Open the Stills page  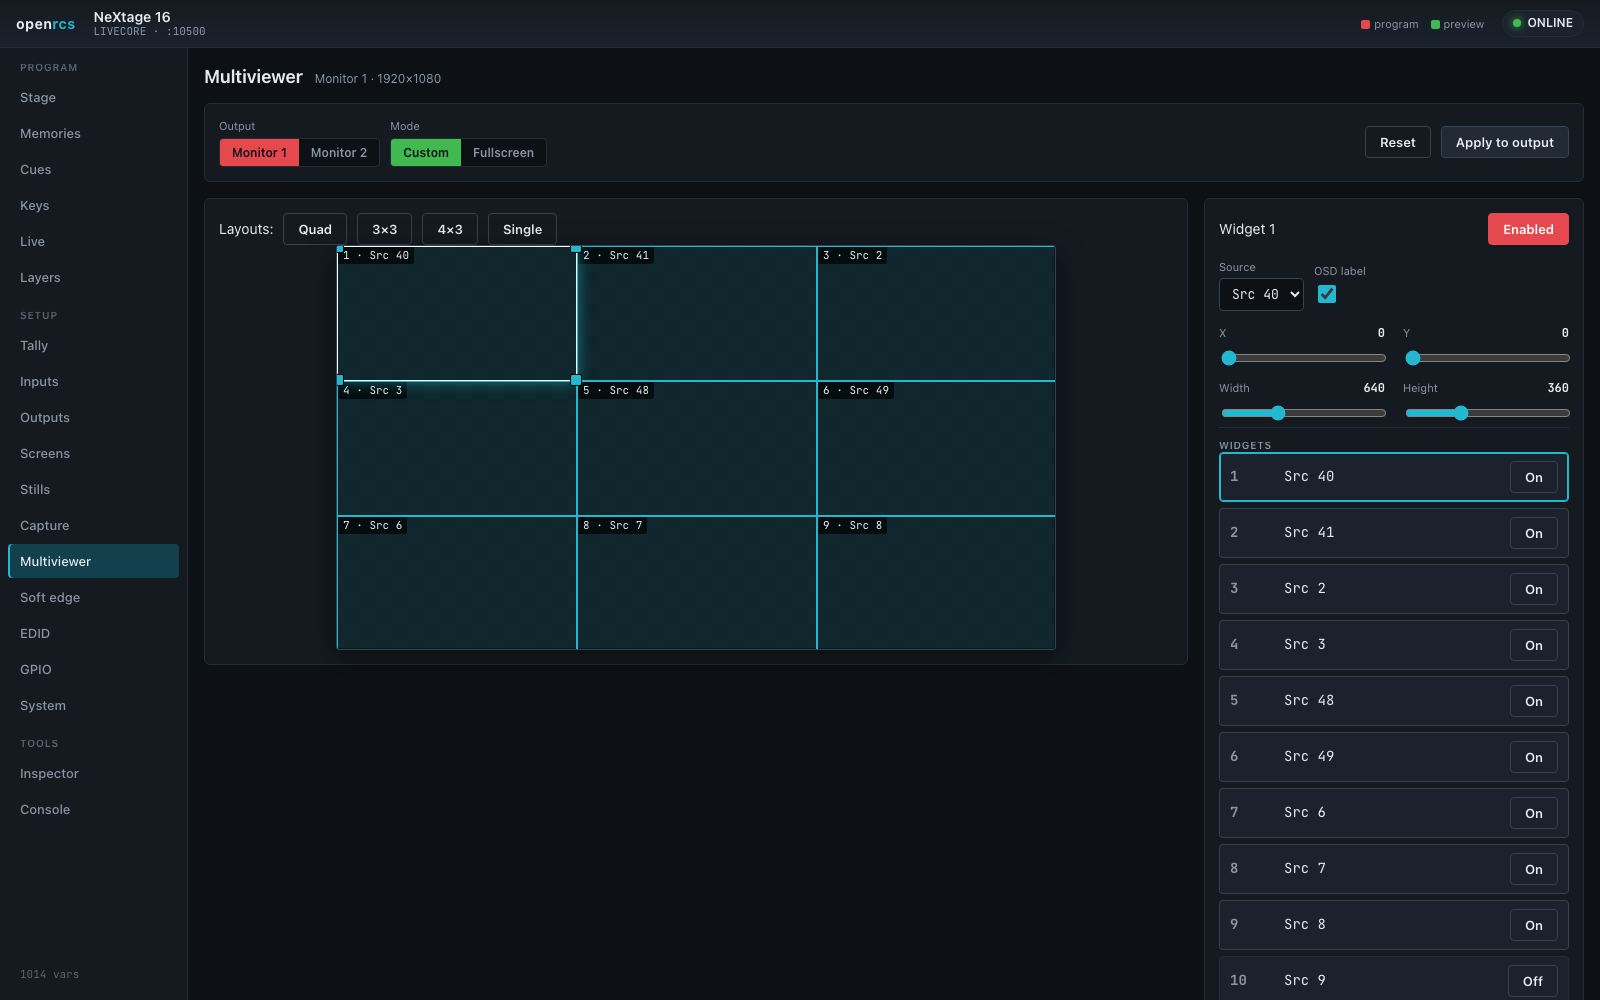coord(93,489)
